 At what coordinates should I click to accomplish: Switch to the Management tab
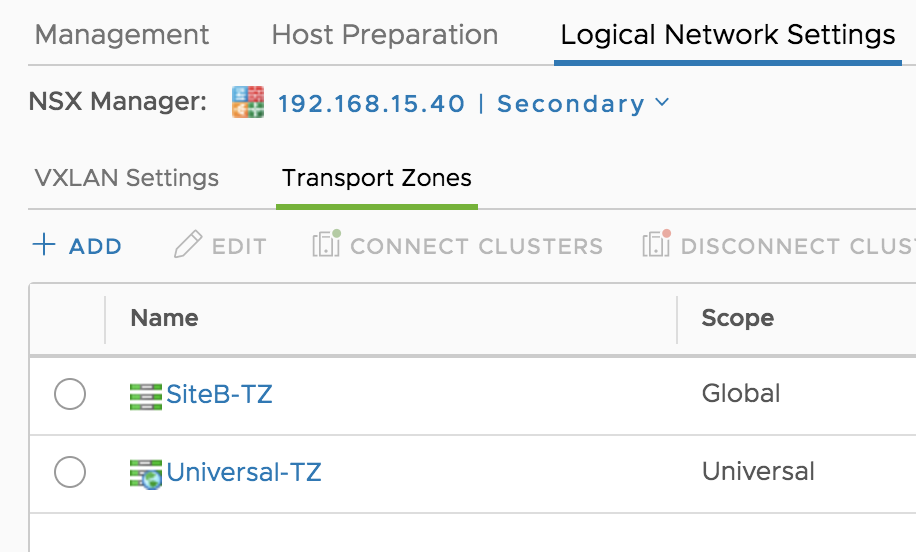tap(122, 34)
